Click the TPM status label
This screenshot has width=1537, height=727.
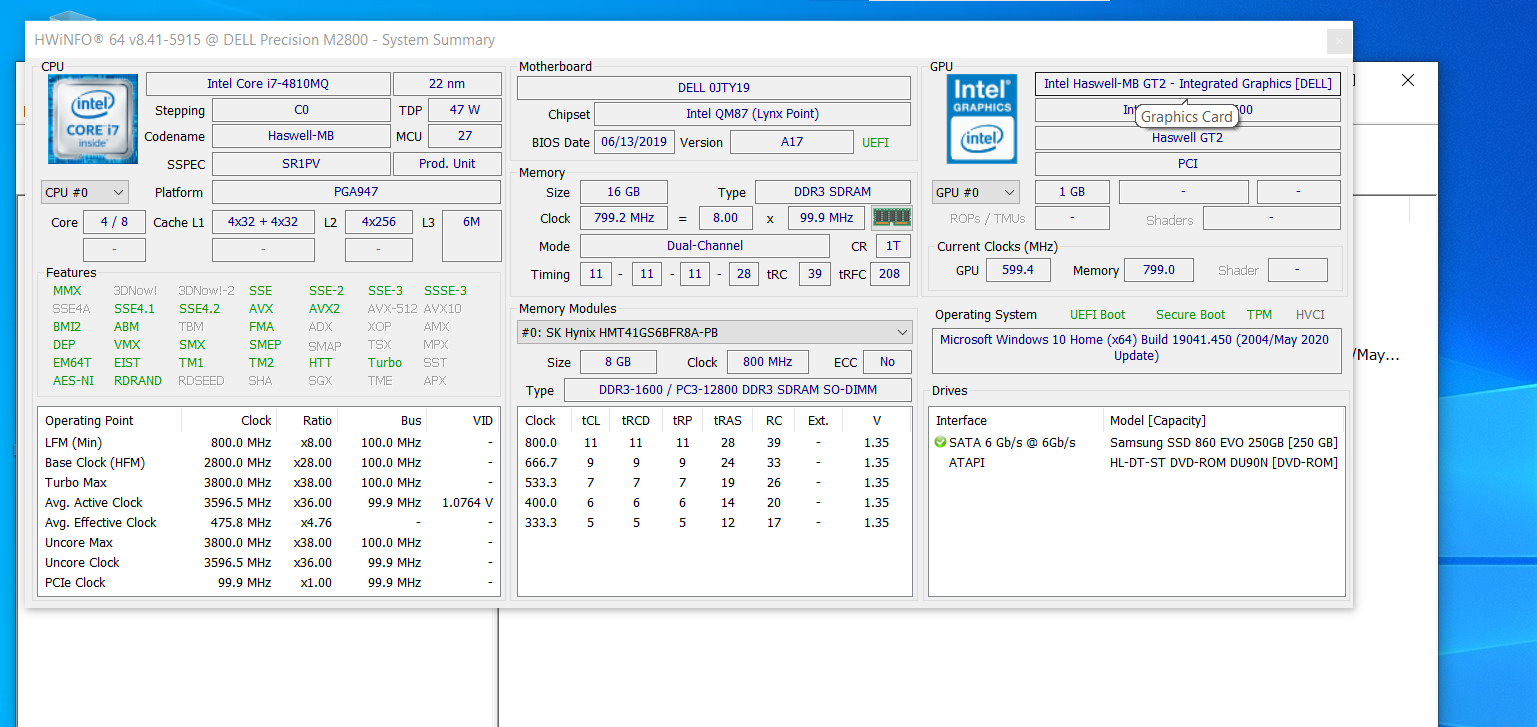pos(1260,315)
